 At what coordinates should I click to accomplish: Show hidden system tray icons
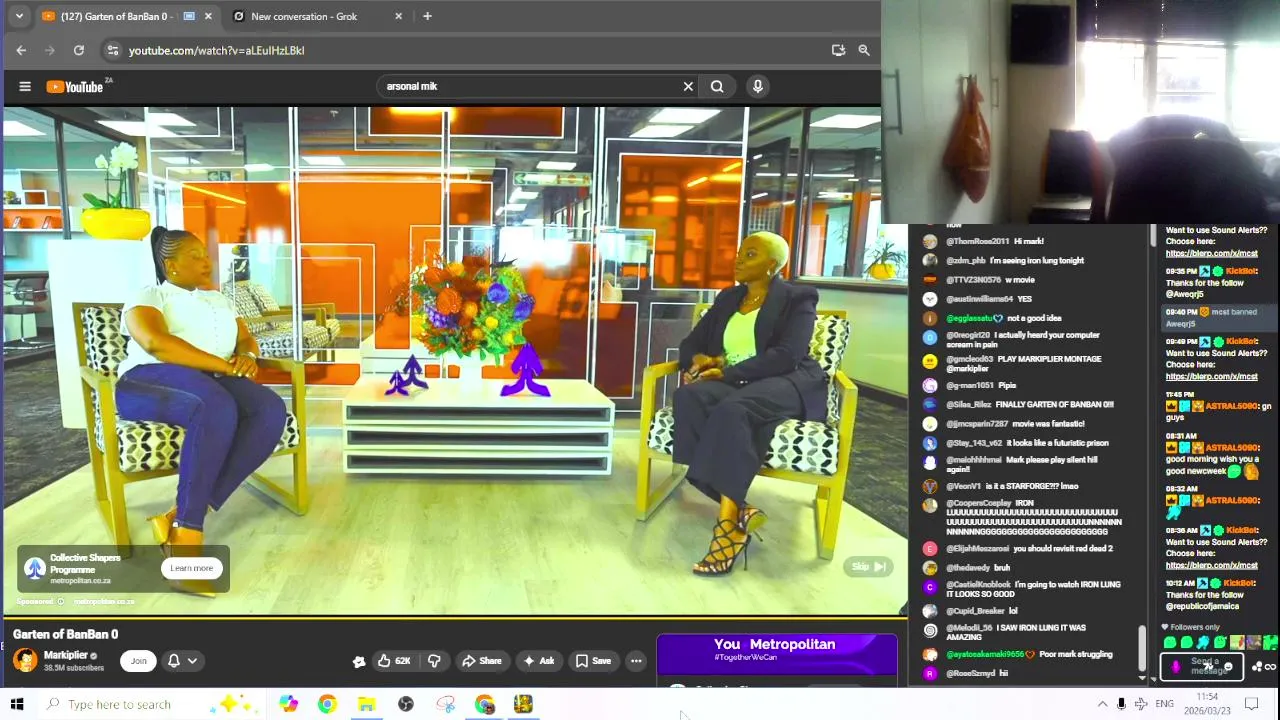point(1102,704)
